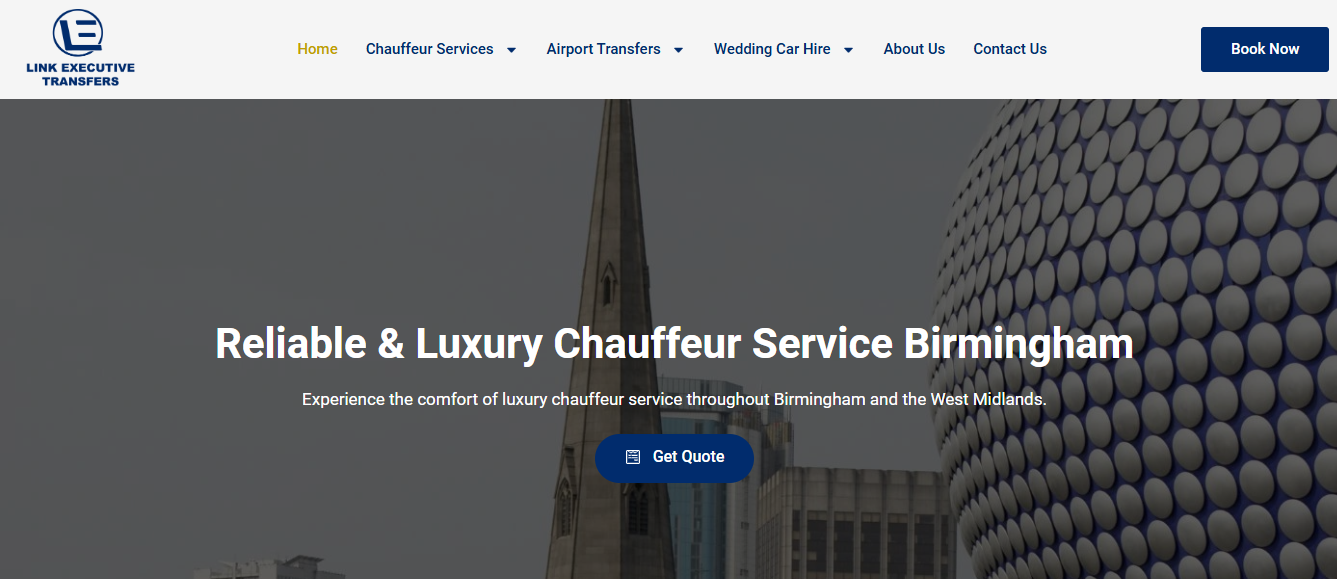Expand the Chauffeur Services dropdown arrow

(x=511, y=50)
